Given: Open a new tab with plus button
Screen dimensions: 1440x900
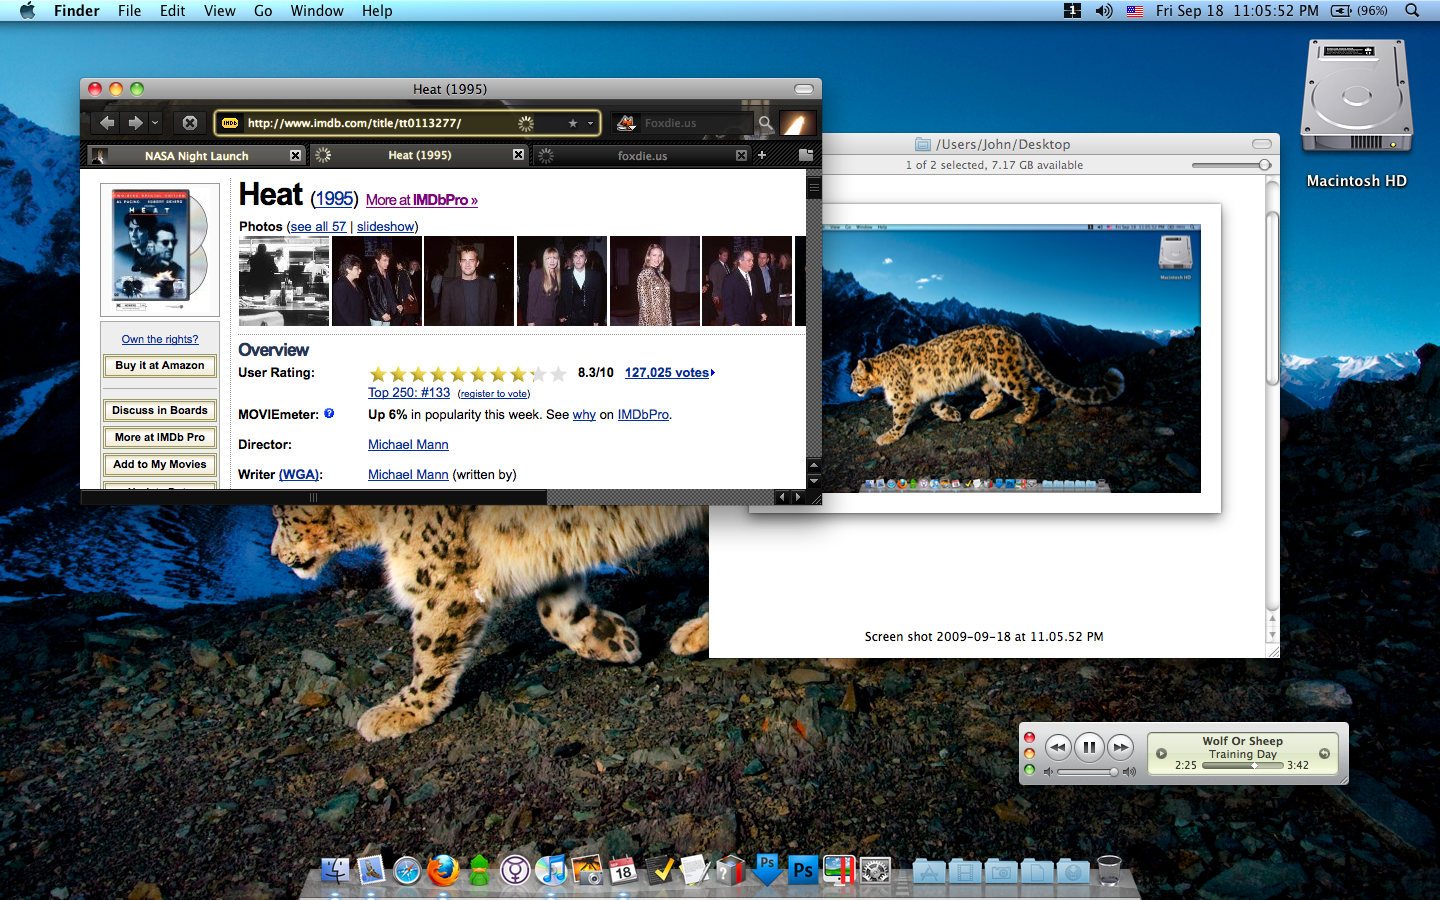Looking at the screenshot, I should click(762, 155).
